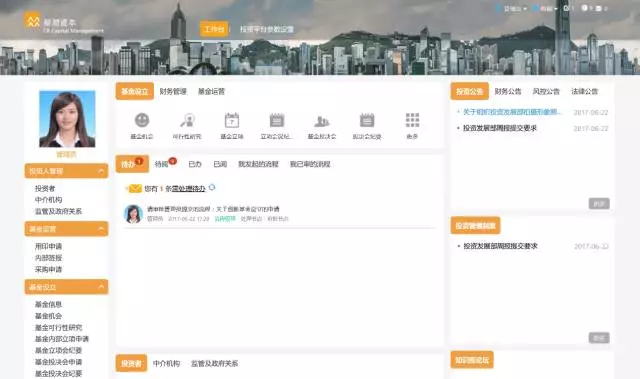Select the 基金设立 tab in shortcut panel

[x=135, y=91]
